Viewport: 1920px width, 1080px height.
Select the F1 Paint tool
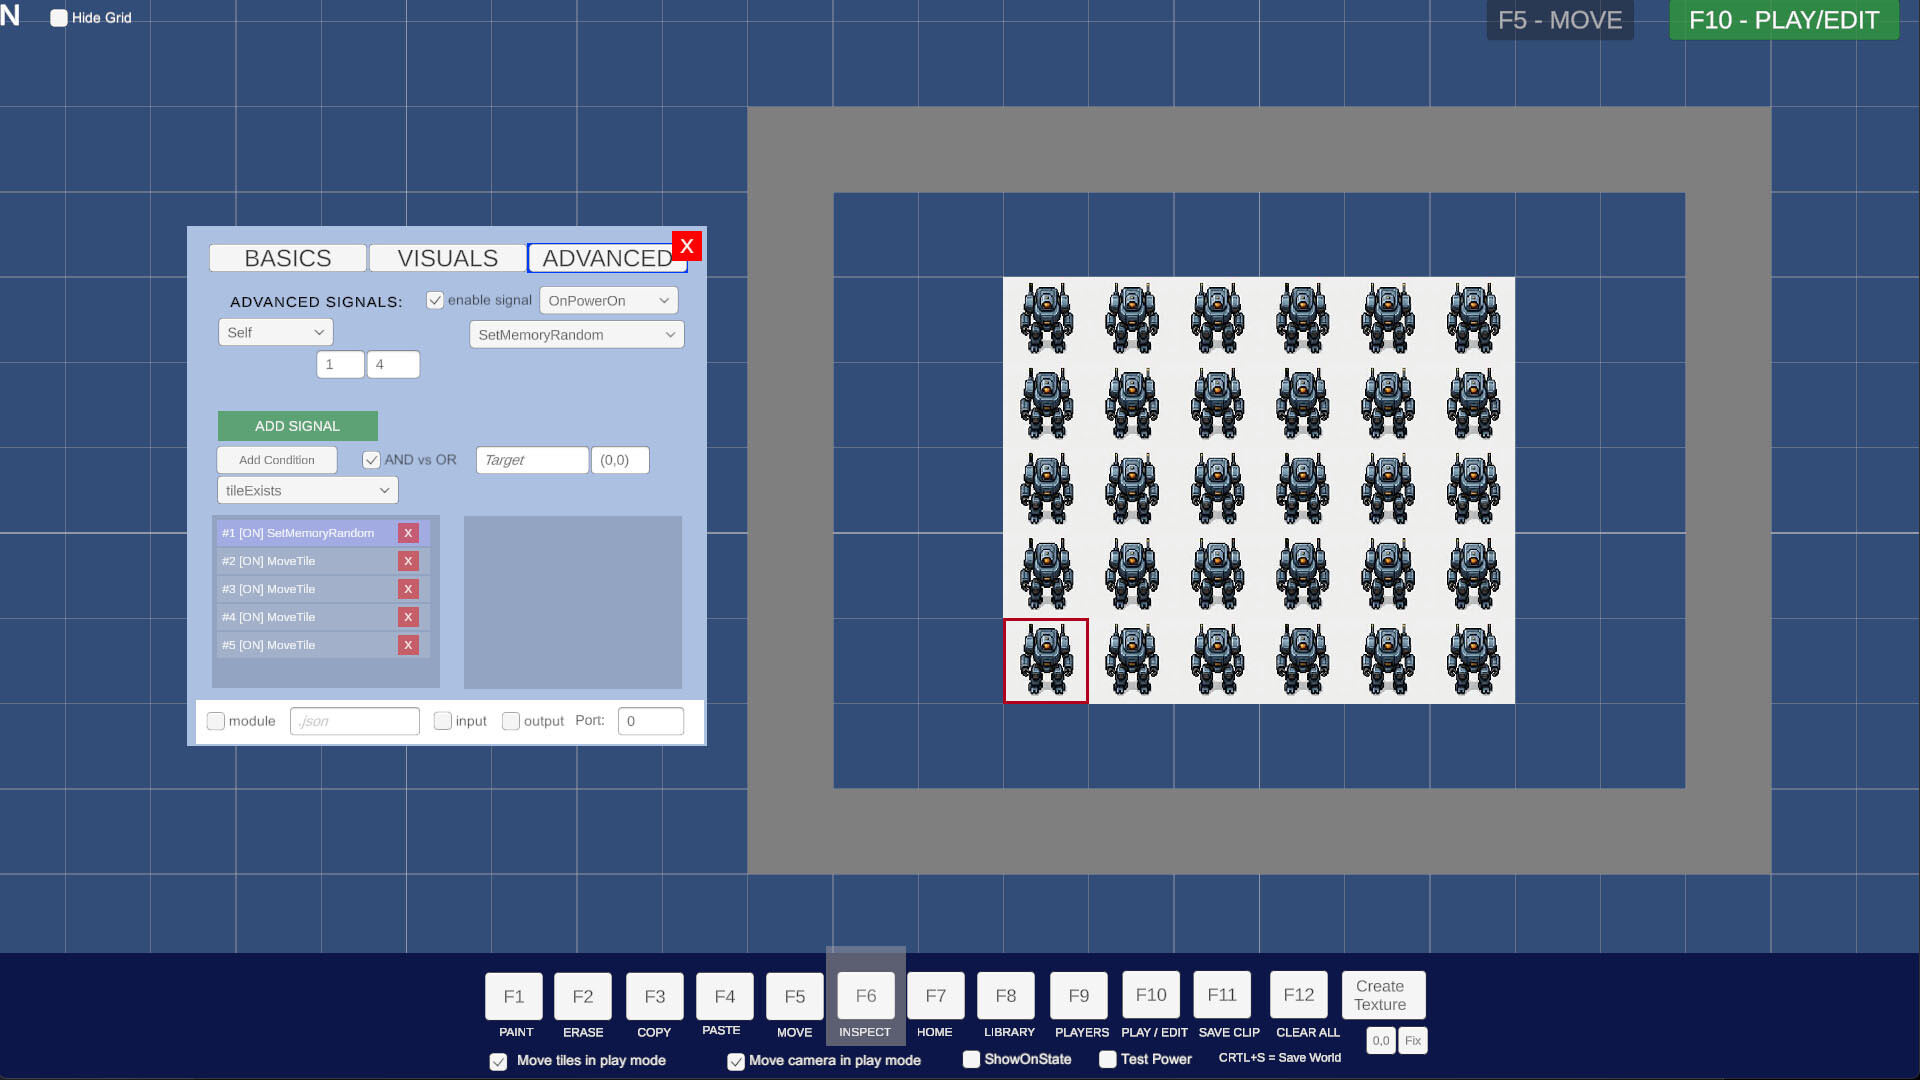click(x=514, y=996)
